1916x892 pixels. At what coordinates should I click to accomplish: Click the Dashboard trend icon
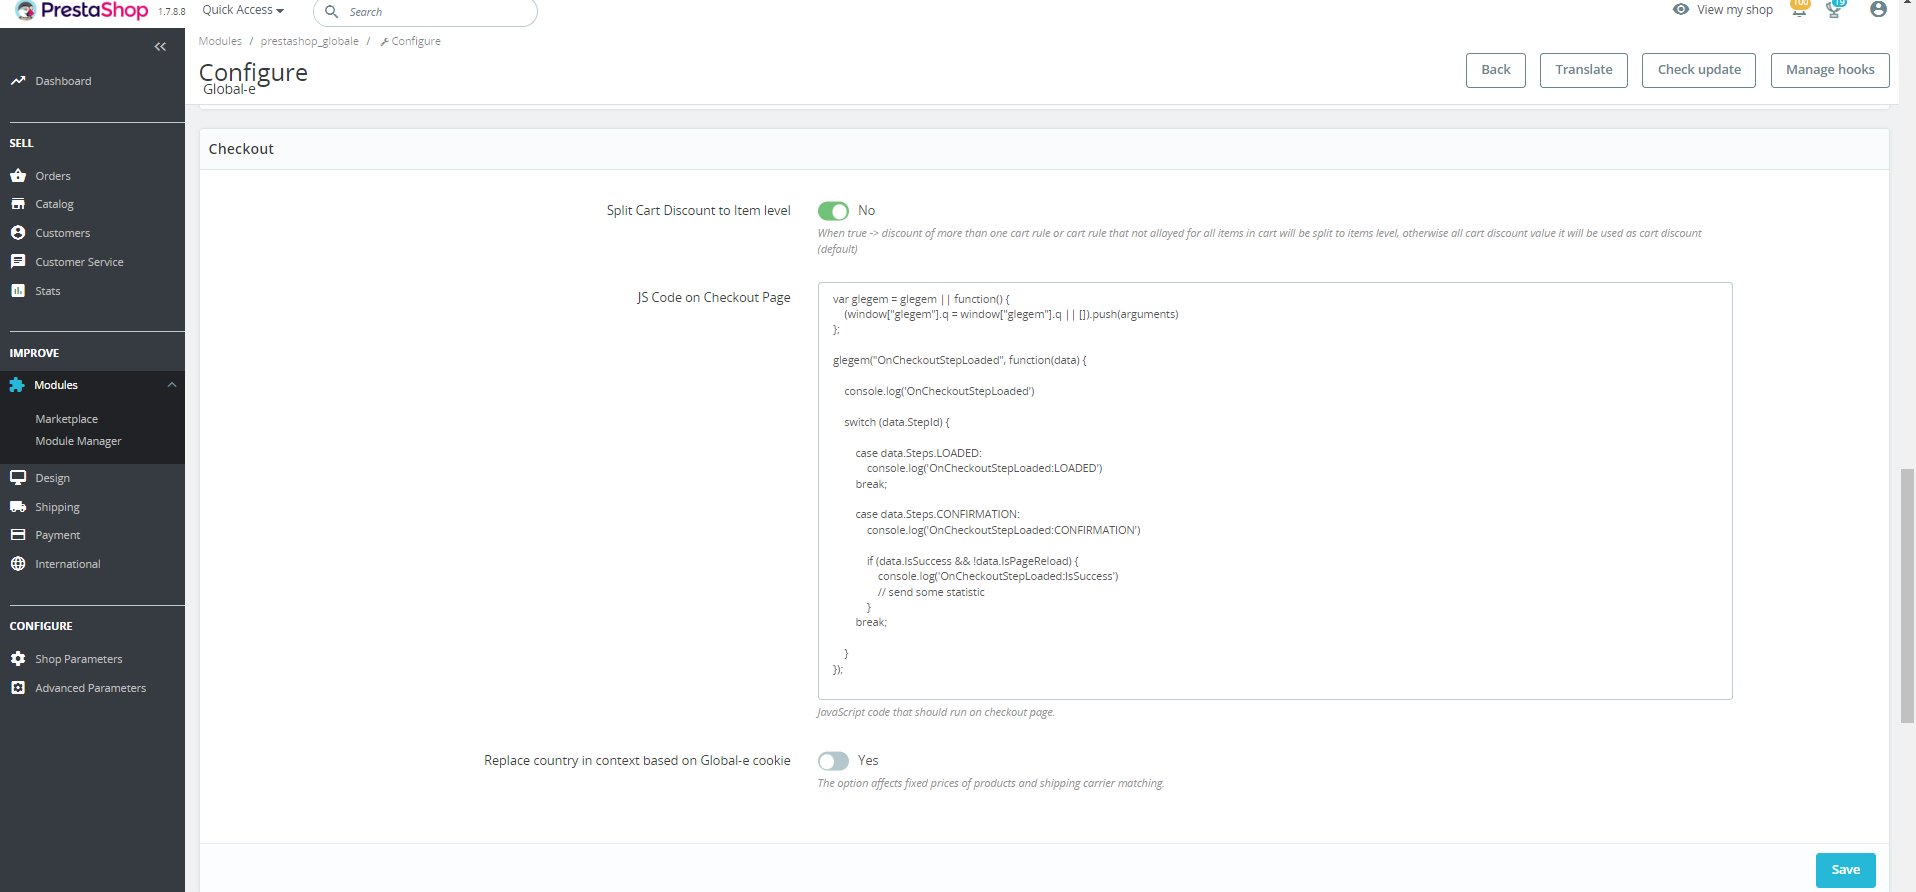(x=18, y=81)
